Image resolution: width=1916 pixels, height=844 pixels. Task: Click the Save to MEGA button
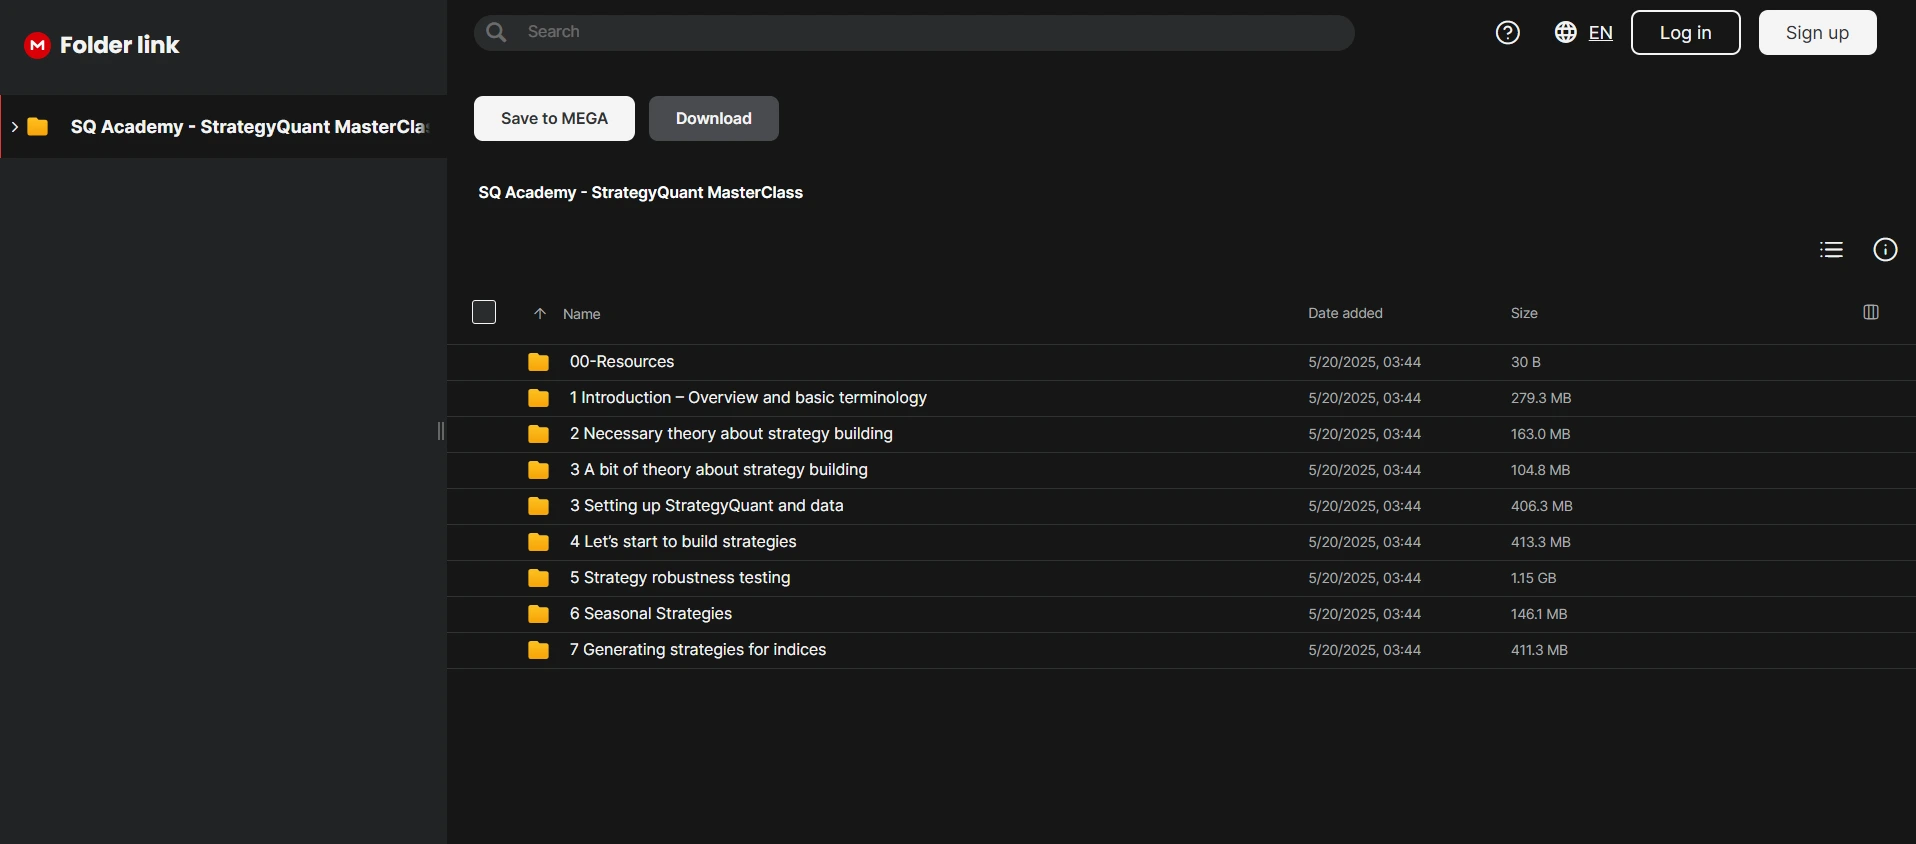pos(554,118)
